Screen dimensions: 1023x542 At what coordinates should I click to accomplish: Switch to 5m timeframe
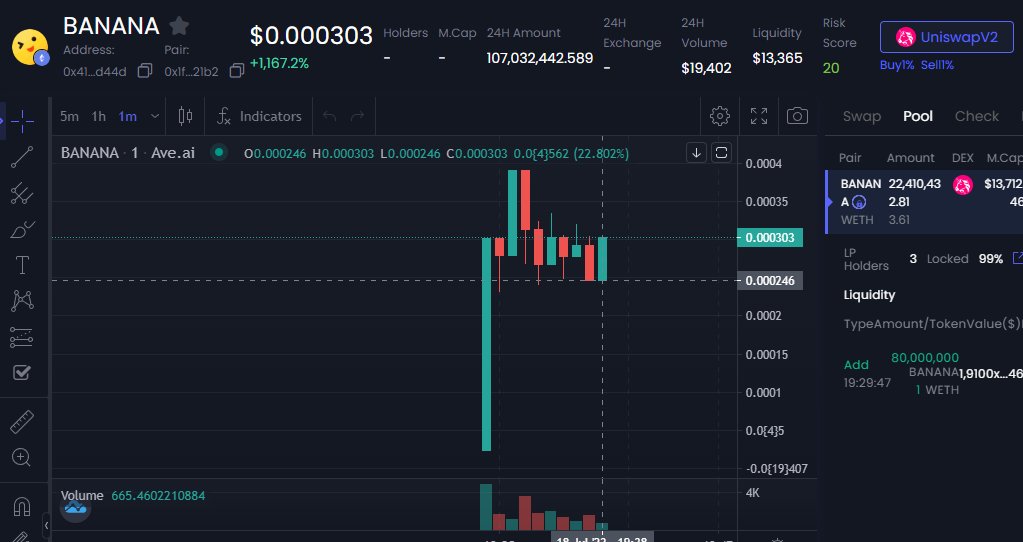[x=69, y=116]
